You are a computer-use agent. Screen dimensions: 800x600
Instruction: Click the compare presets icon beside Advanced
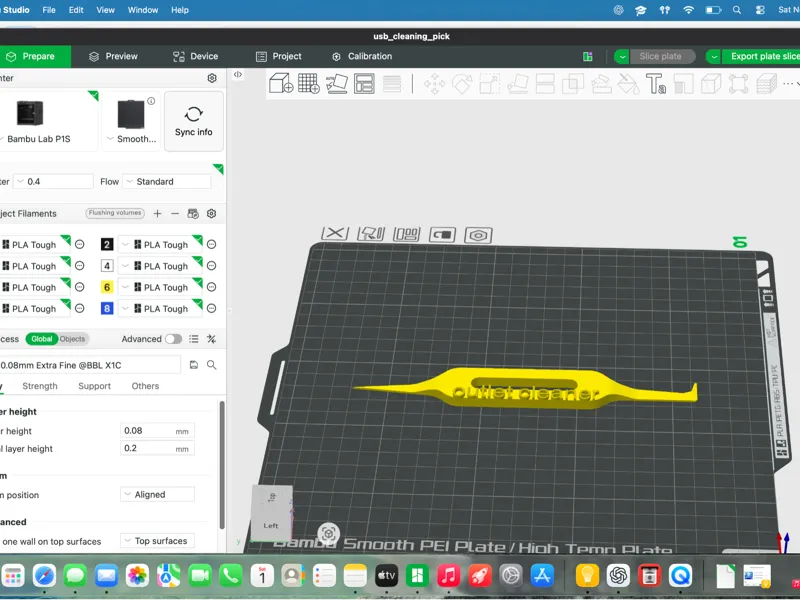[x=211, y=339]
